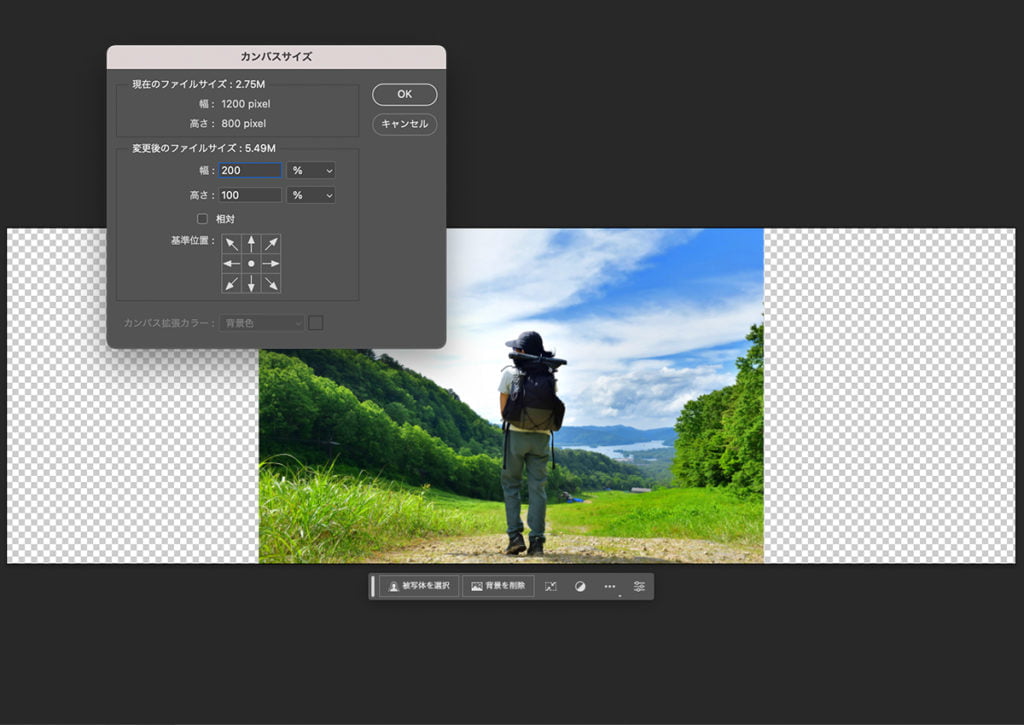The height and width of the screenshot is (725, 1024).
Task: Choose the middle-left anchor arrow
Action: point(231,264)
